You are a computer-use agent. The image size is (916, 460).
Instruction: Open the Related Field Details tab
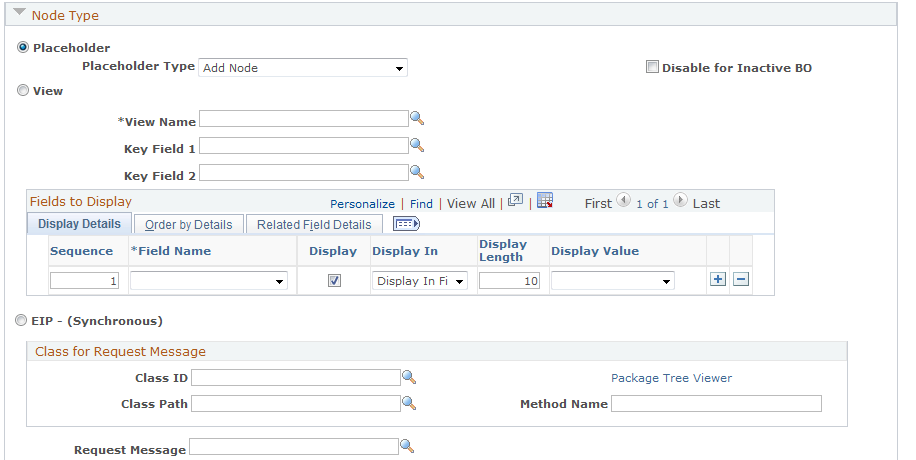tap(313, 225)
